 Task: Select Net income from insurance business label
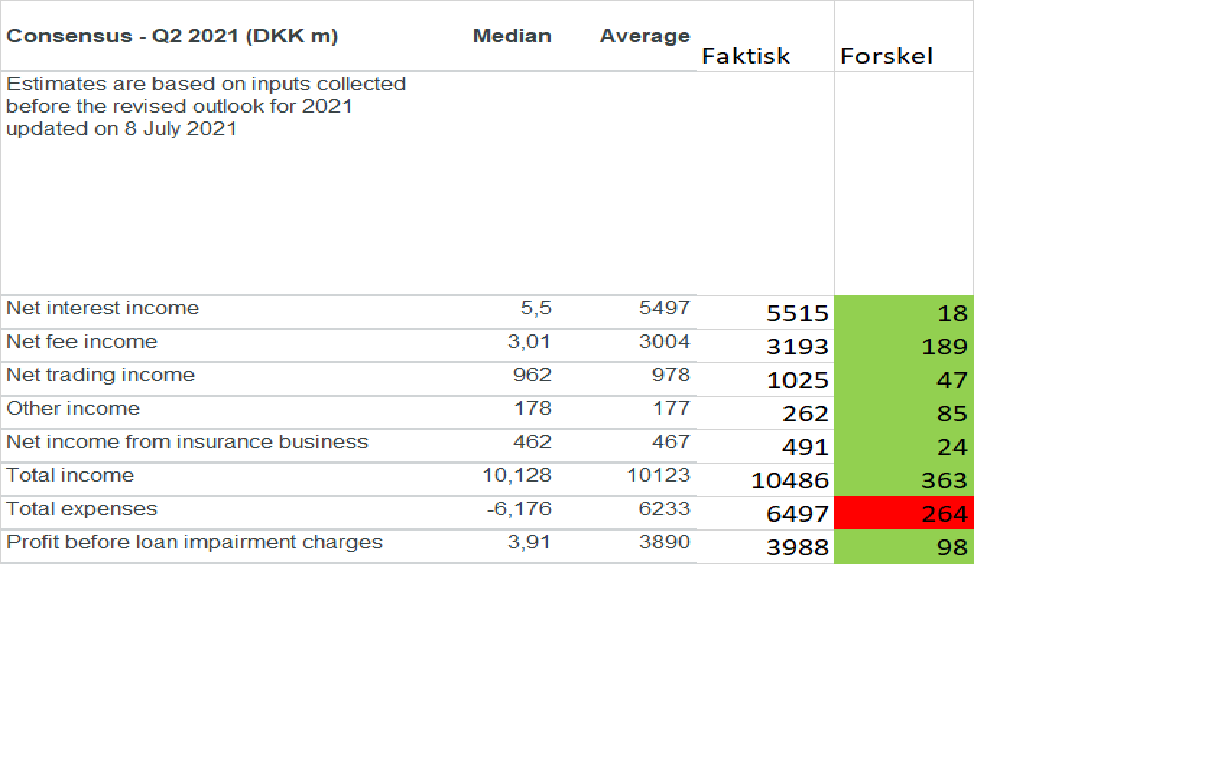point(187,442)
